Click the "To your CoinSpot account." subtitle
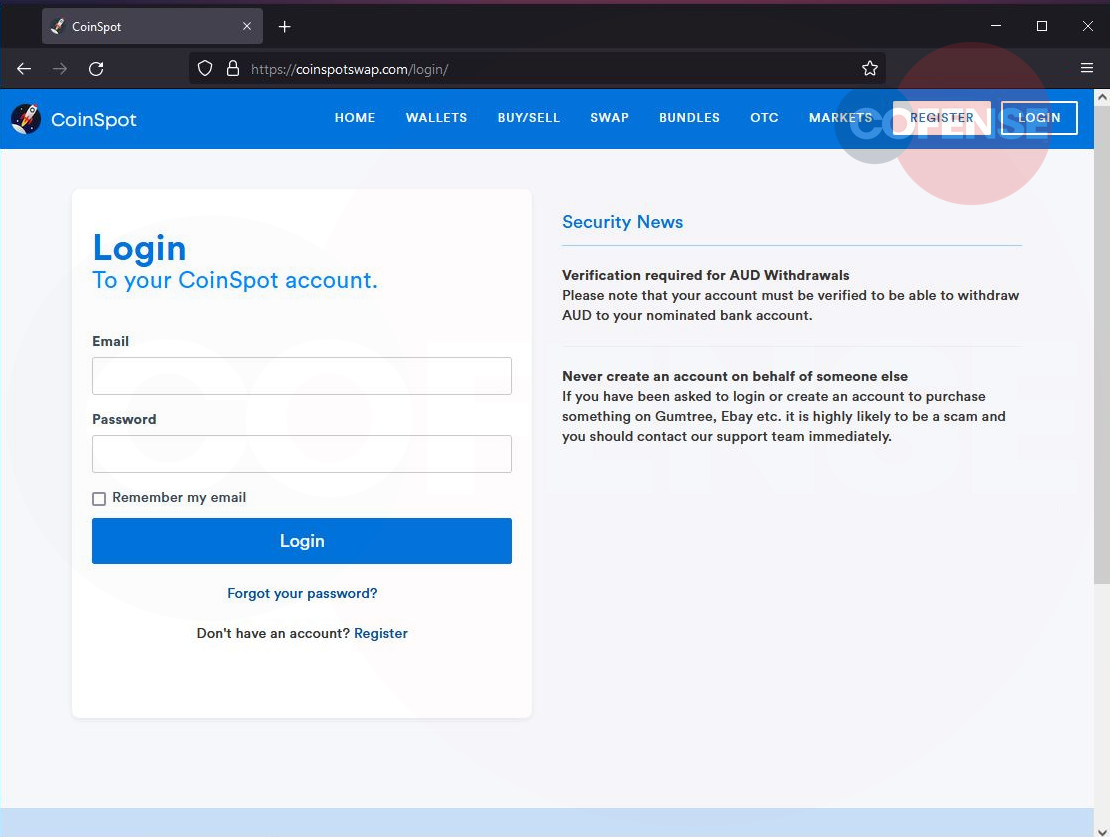This screenshot has height=837, width=1110. coord(235,280)
